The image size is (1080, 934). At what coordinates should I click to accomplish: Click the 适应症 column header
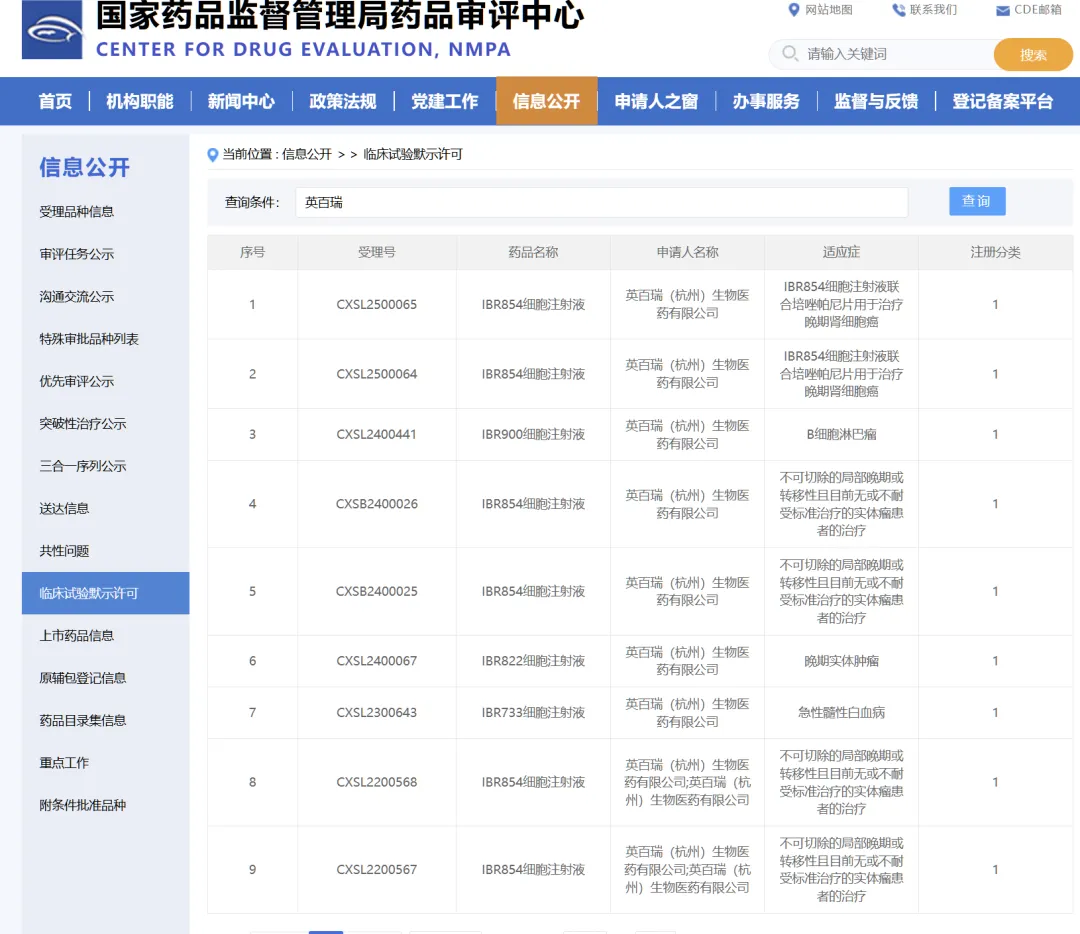tap(841, 252)
